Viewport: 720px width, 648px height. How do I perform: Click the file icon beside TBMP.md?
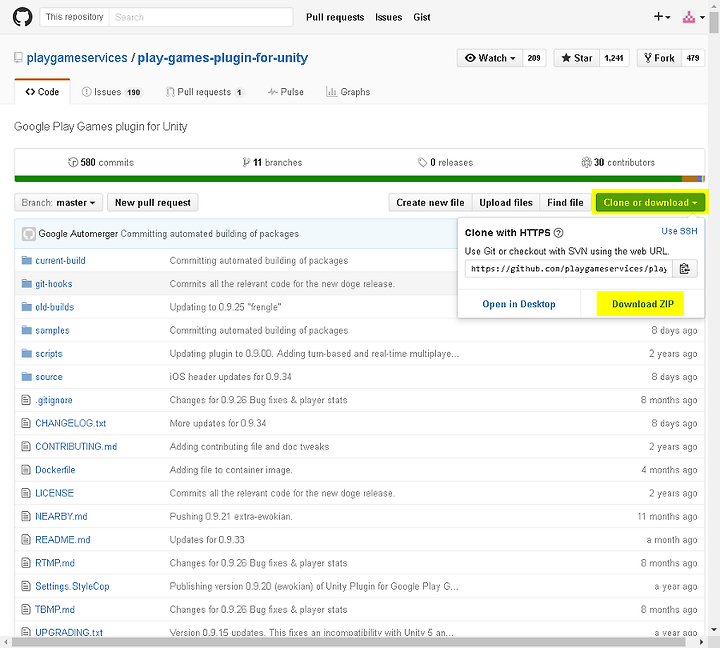(x=26, y=609)
